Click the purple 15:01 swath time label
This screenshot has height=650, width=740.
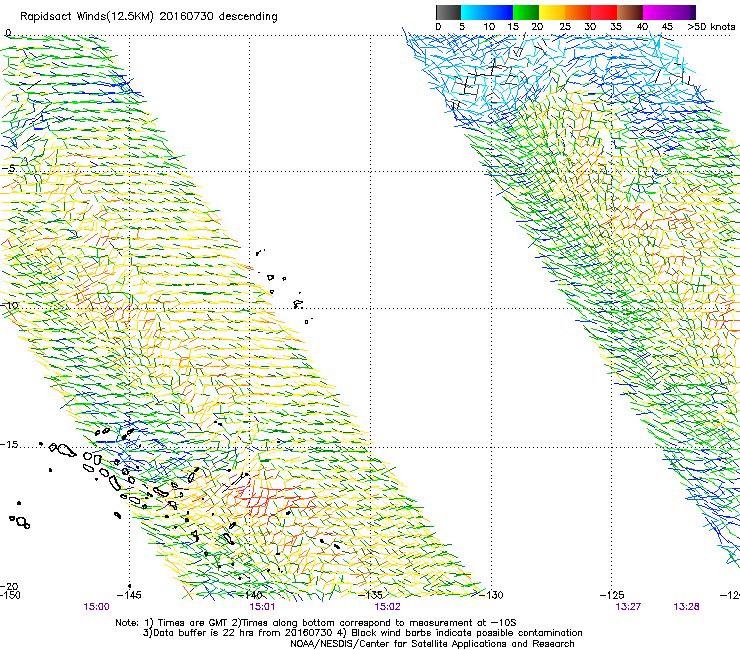point(262,607)
